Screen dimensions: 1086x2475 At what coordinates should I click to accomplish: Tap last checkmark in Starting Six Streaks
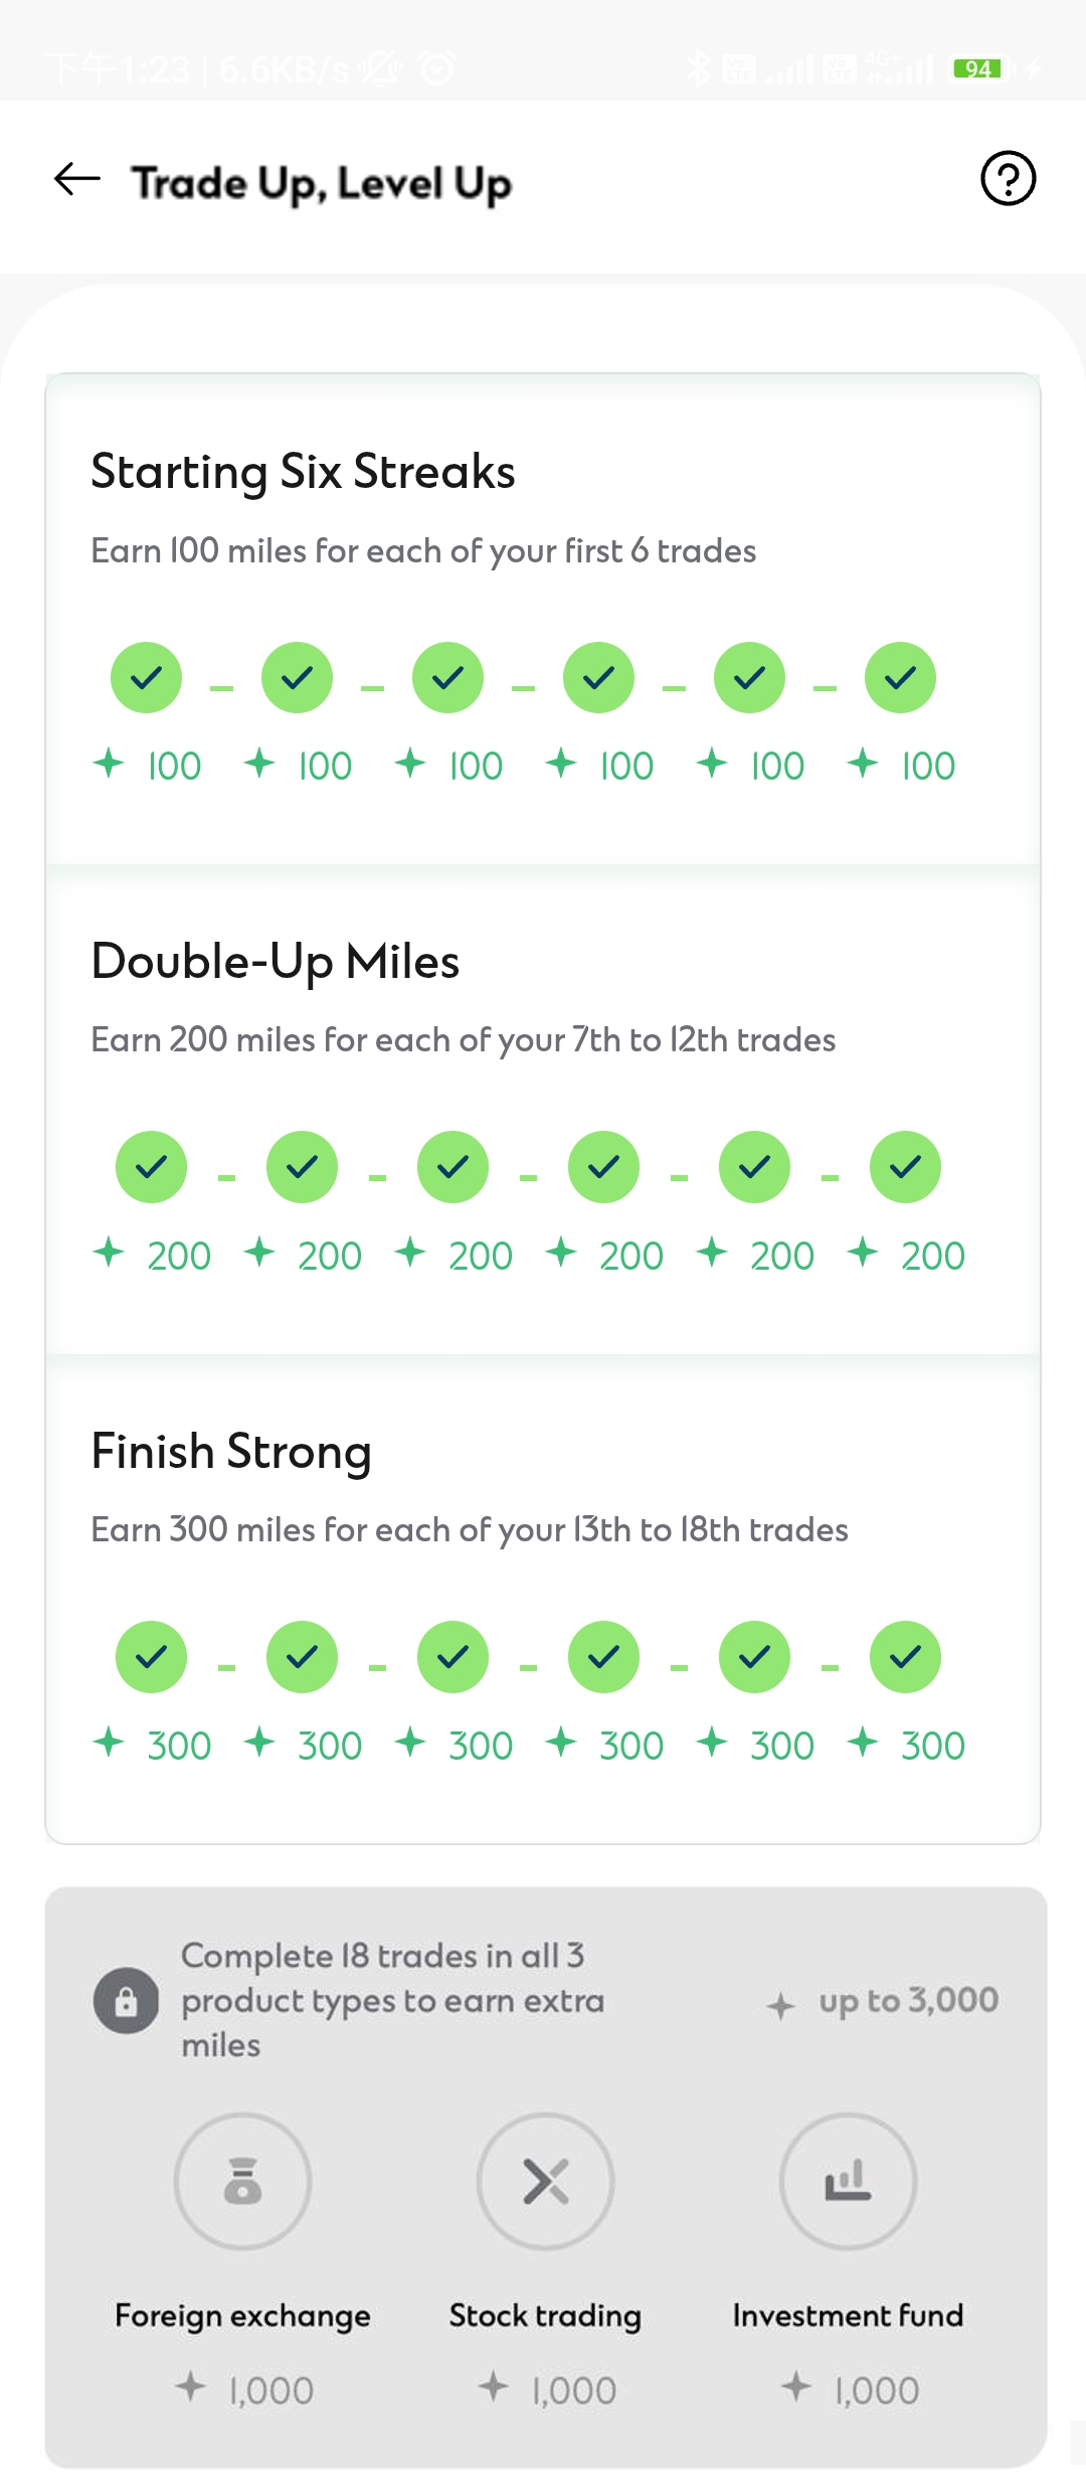[x=900, y=678]
